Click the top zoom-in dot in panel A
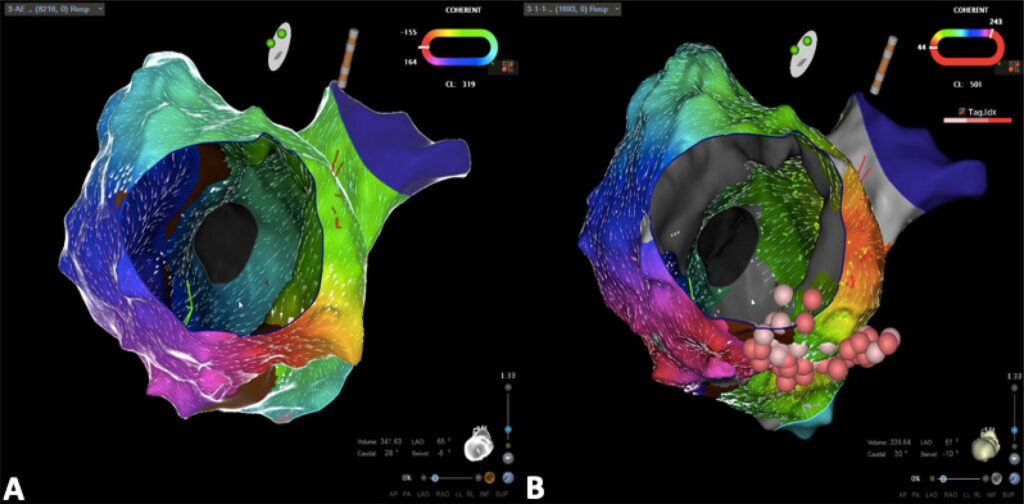This screenshot has height=504, width=1024. [x=508, y=387]
